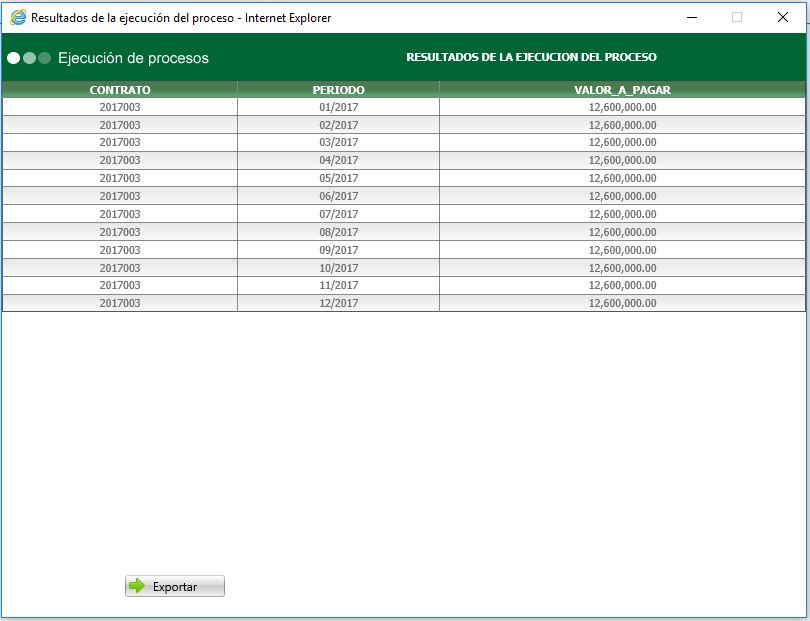Click the PERIODO column header
The height and width of the screenshot is (621, 810).
(x=338, y=89)
